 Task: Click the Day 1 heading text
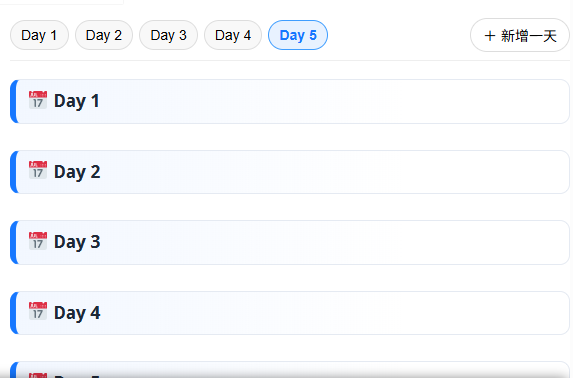pyautogui.click(x=77, y=101)
